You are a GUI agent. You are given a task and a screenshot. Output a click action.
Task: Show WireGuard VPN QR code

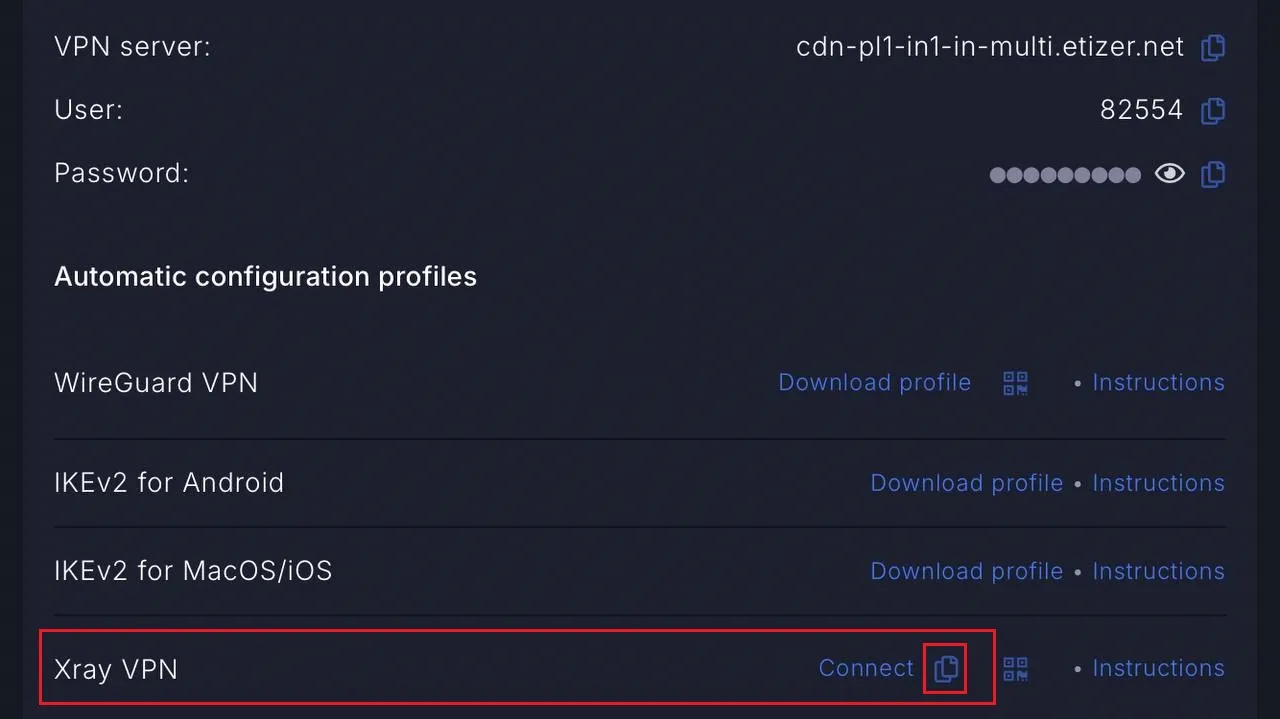pos(1016,383)
